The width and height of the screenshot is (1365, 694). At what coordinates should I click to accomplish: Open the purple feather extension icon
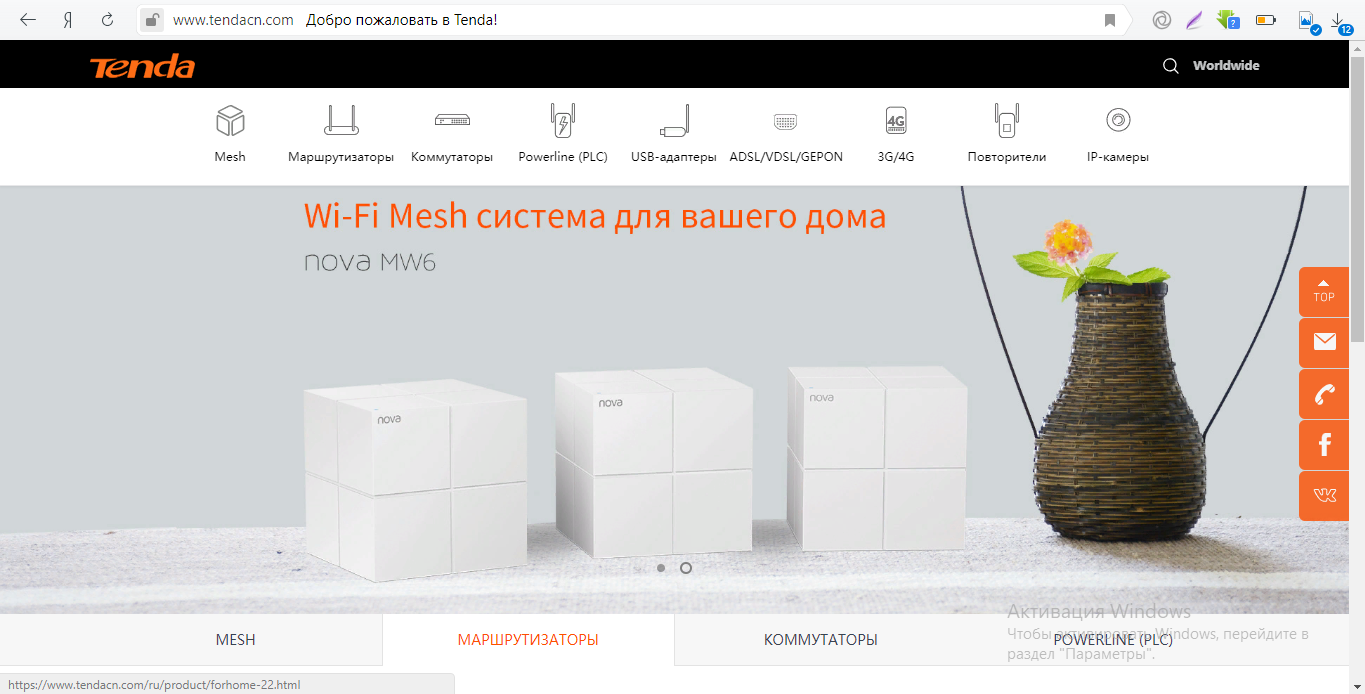click(1193, 20)
